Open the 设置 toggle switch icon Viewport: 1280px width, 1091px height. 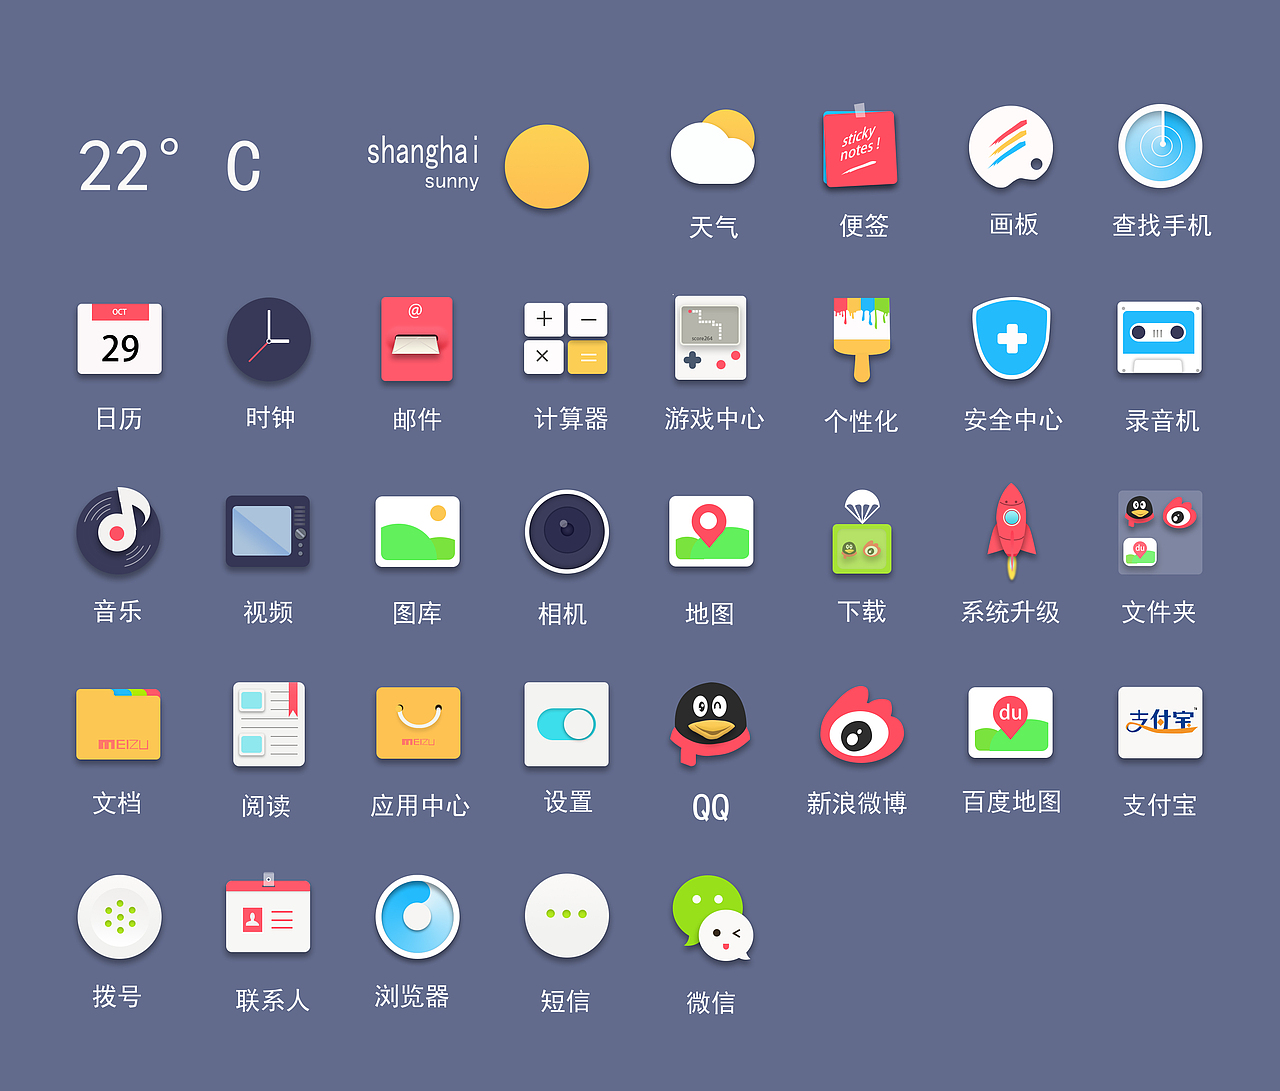567,724
